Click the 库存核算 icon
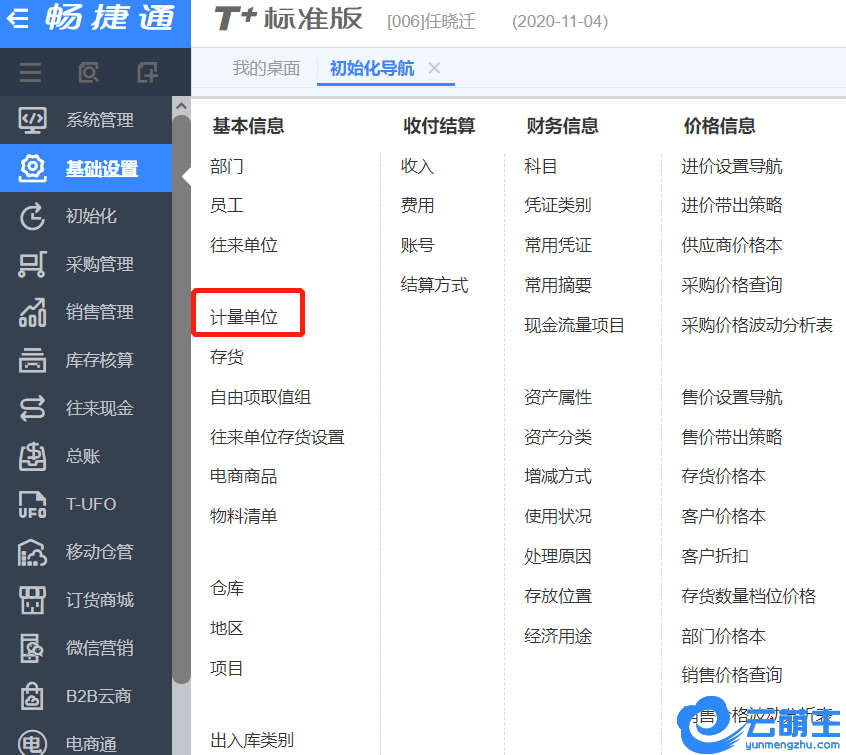Viewport: 846px width, 755px height. (x=33, y=360)
